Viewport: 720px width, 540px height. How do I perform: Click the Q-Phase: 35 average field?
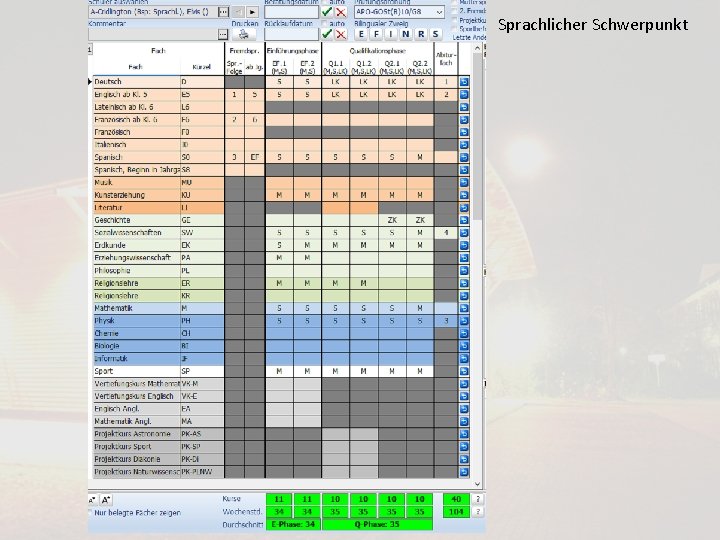pos(377,524)
